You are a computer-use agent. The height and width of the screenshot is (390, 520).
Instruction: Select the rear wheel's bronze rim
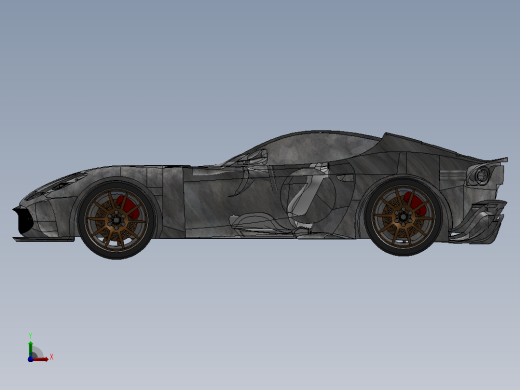(403, 217)
